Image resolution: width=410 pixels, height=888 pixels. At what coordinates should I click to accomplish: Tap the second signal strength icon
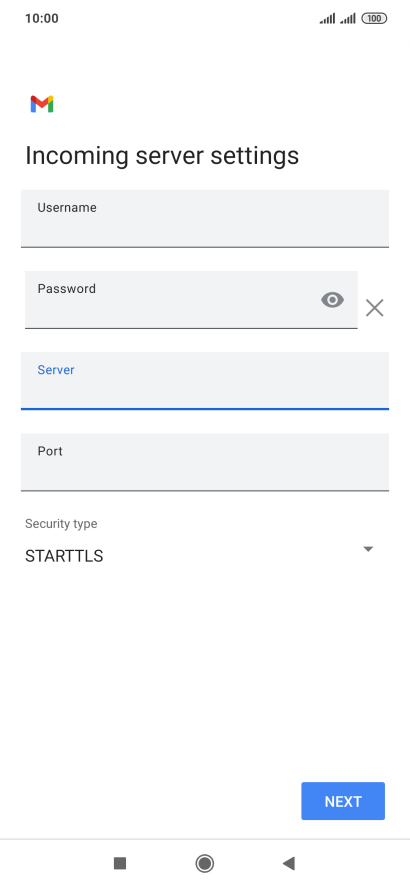[348, 19]
